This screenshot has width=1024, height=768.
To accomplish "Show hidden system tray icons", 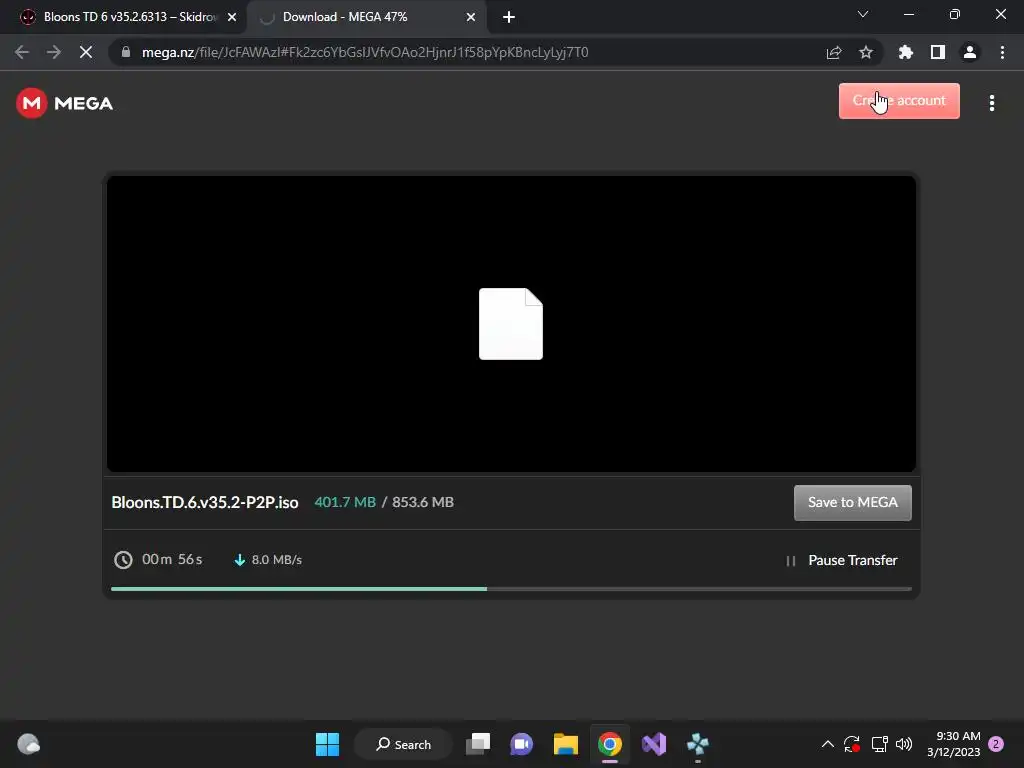I will pyautogui.click(x=827, y=744).
